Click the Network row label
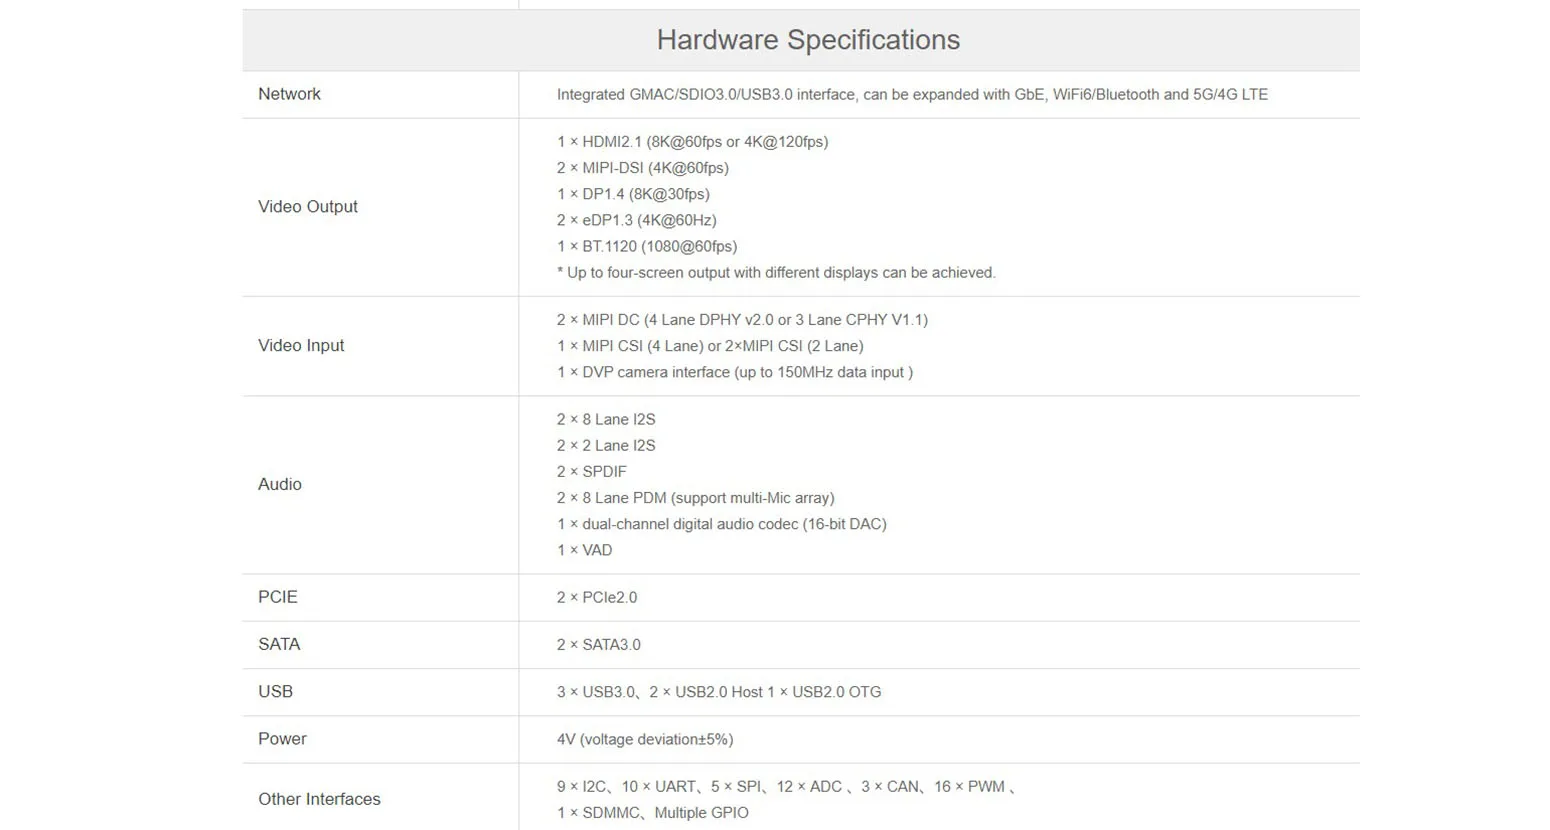This screenshot has width=1550, height=830. (289, 94)
